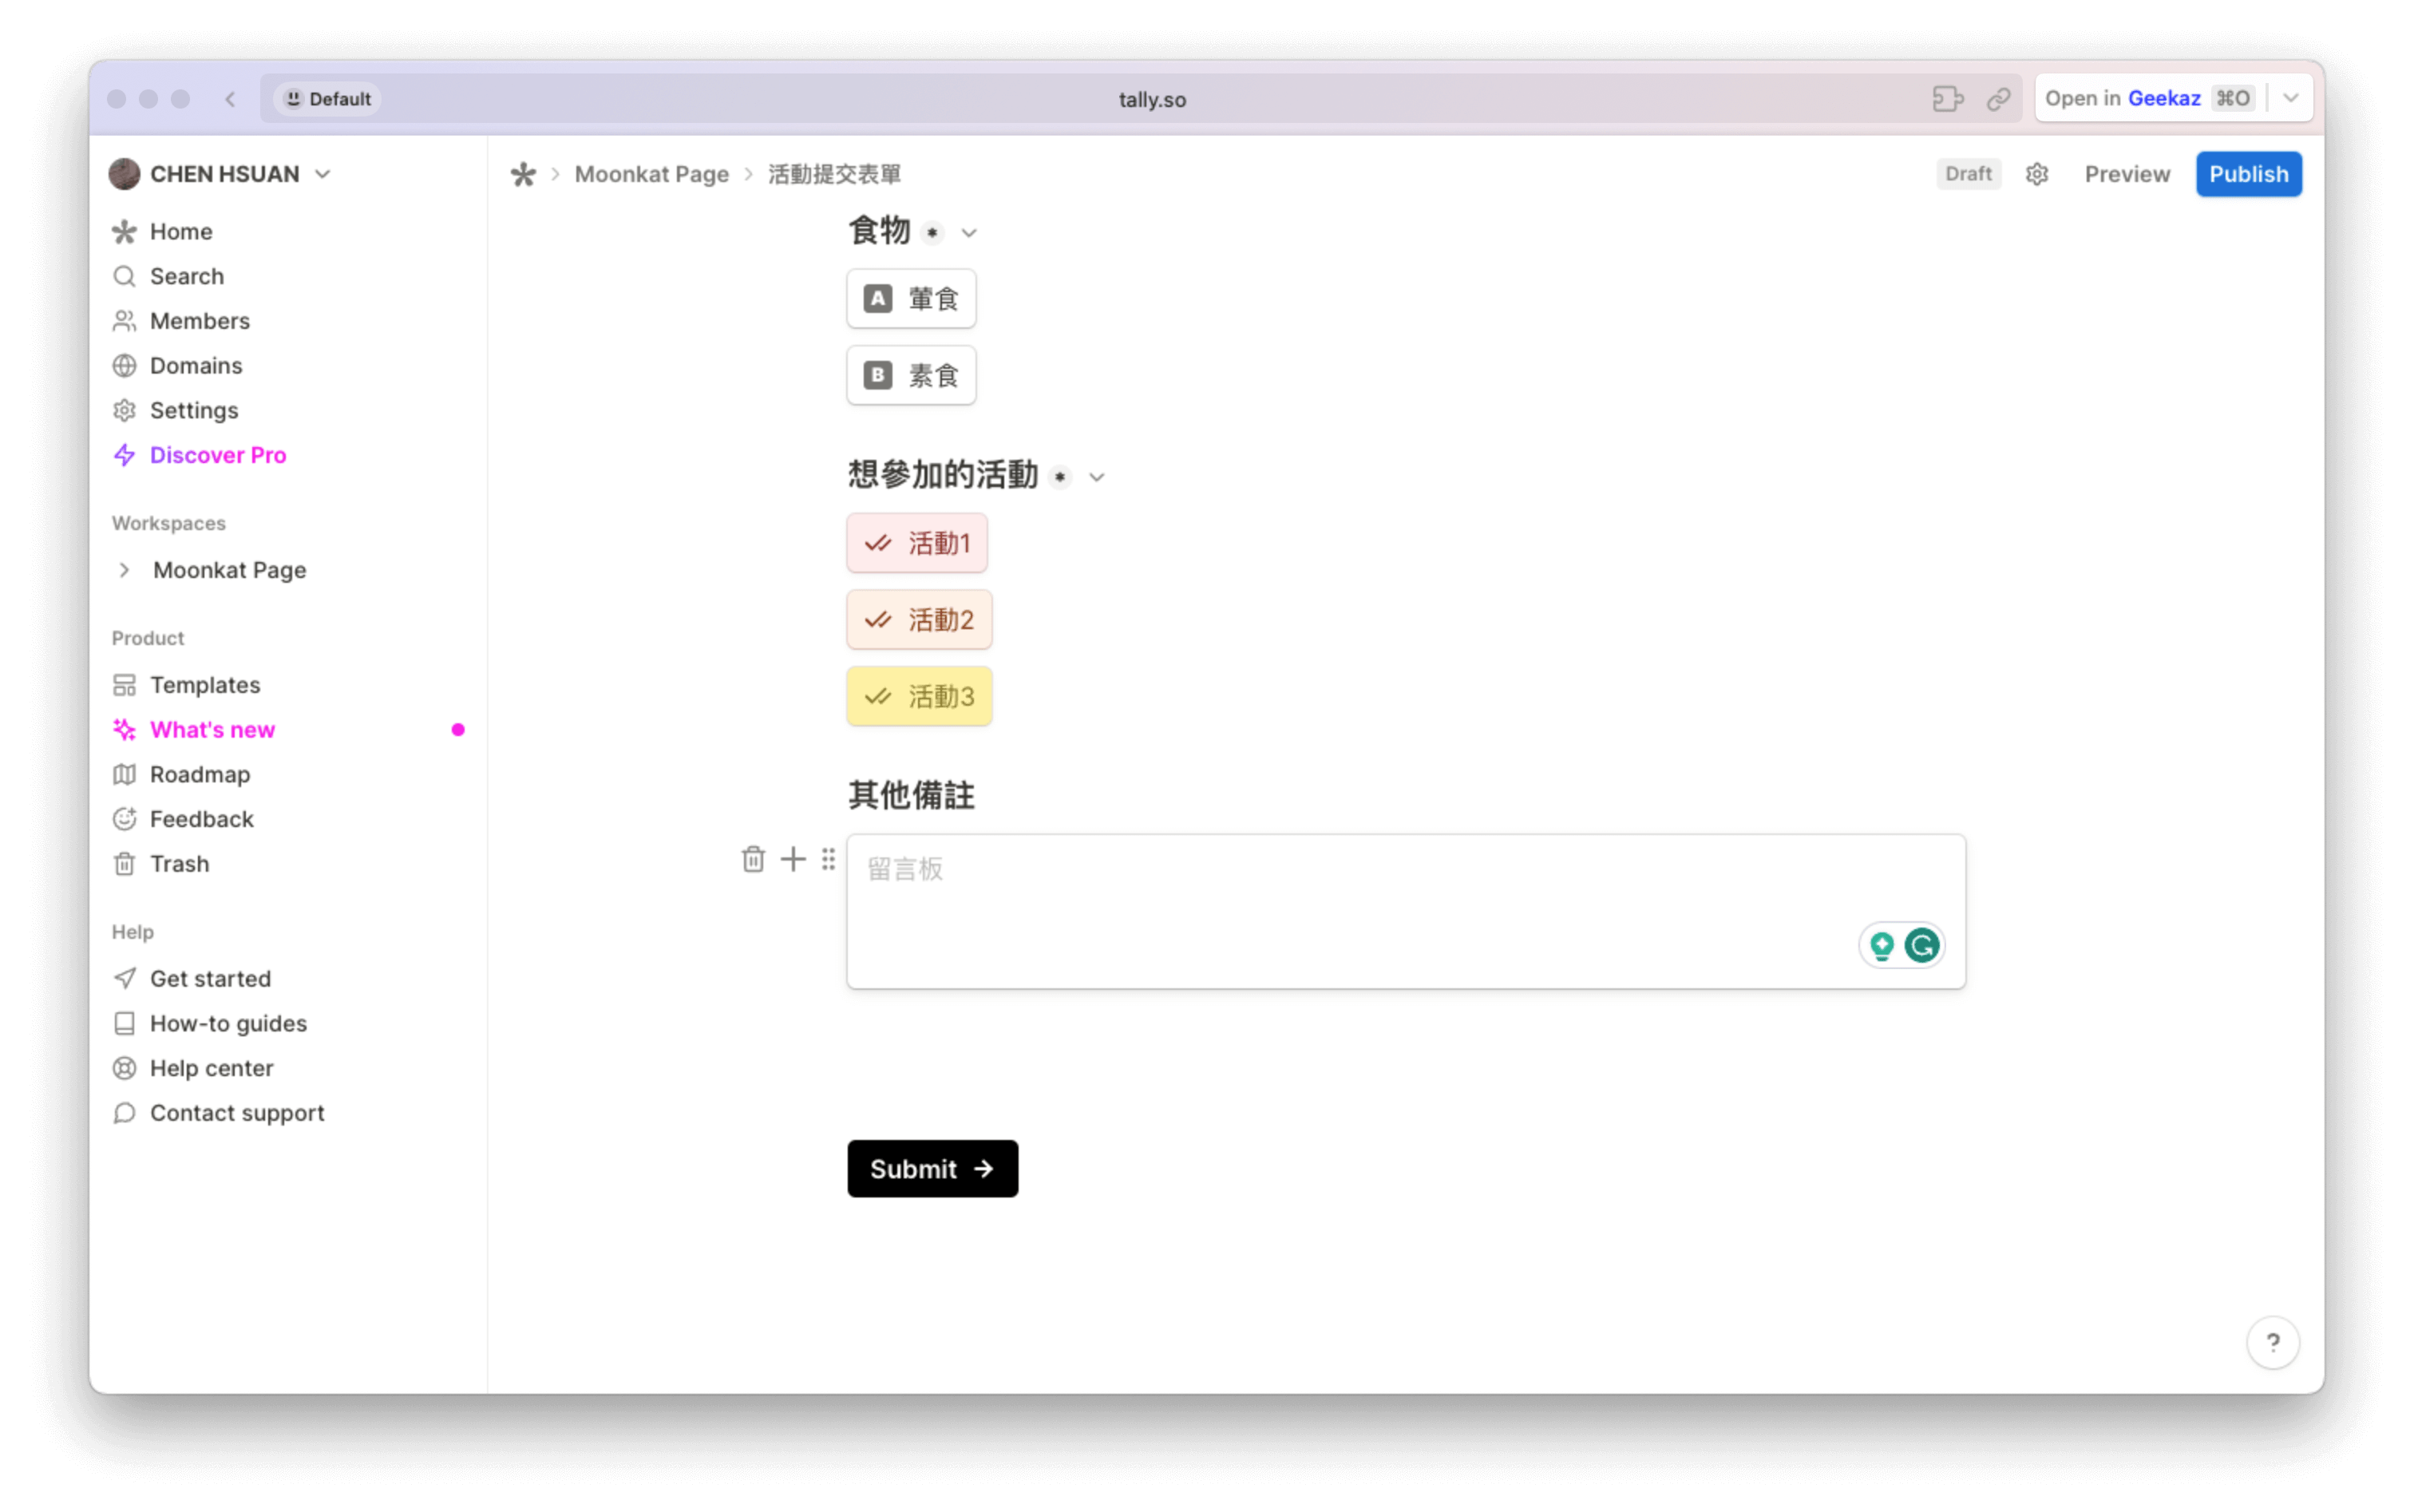The image size is (2414, 1512).
Task: Click the Feedback smiley icon
Action: tap(124, 819)
